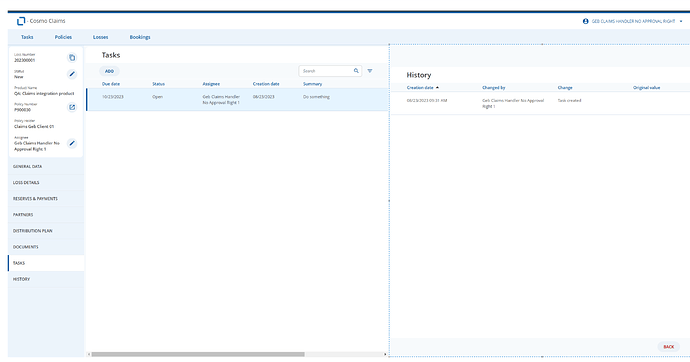Select Partners in sidebar
The width and height of the screenshot is (690, 362).
(46, 215)
